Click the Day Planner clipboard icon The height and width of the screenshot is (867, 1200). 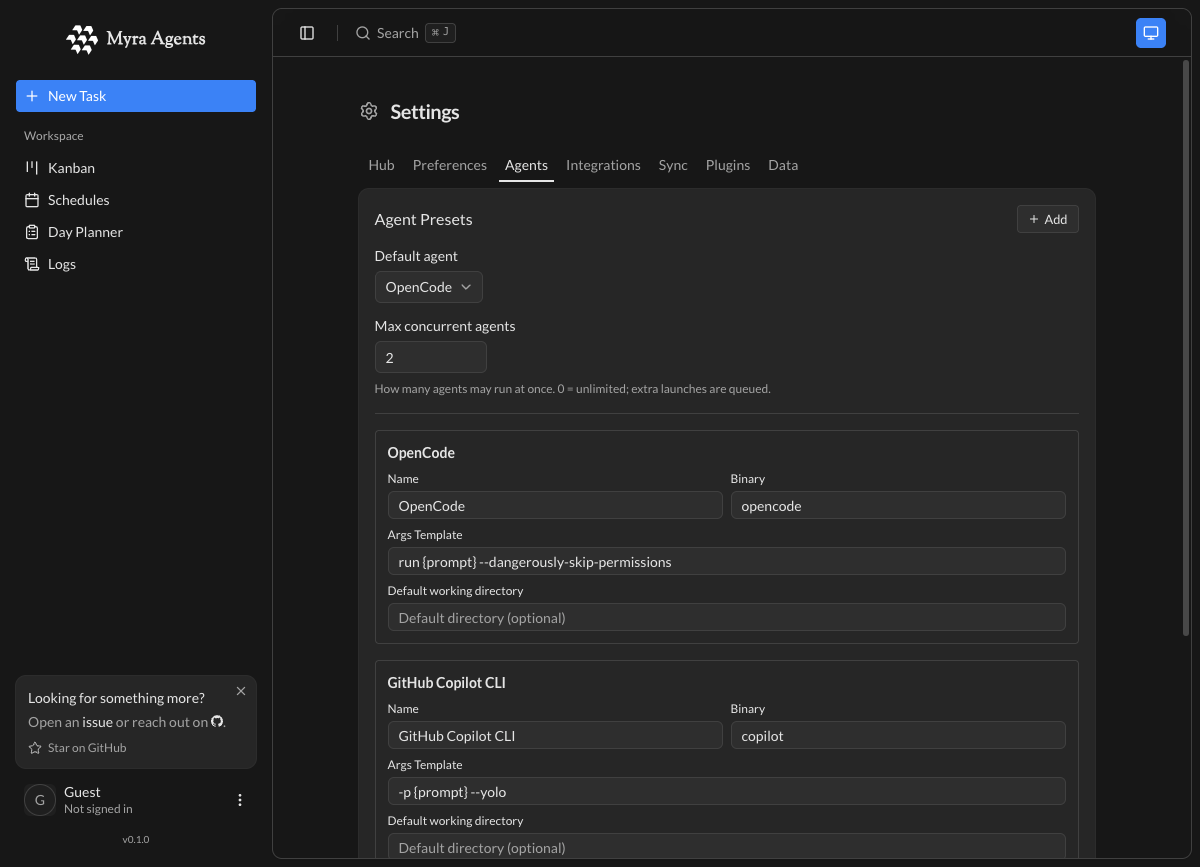[x=32, y=232]
